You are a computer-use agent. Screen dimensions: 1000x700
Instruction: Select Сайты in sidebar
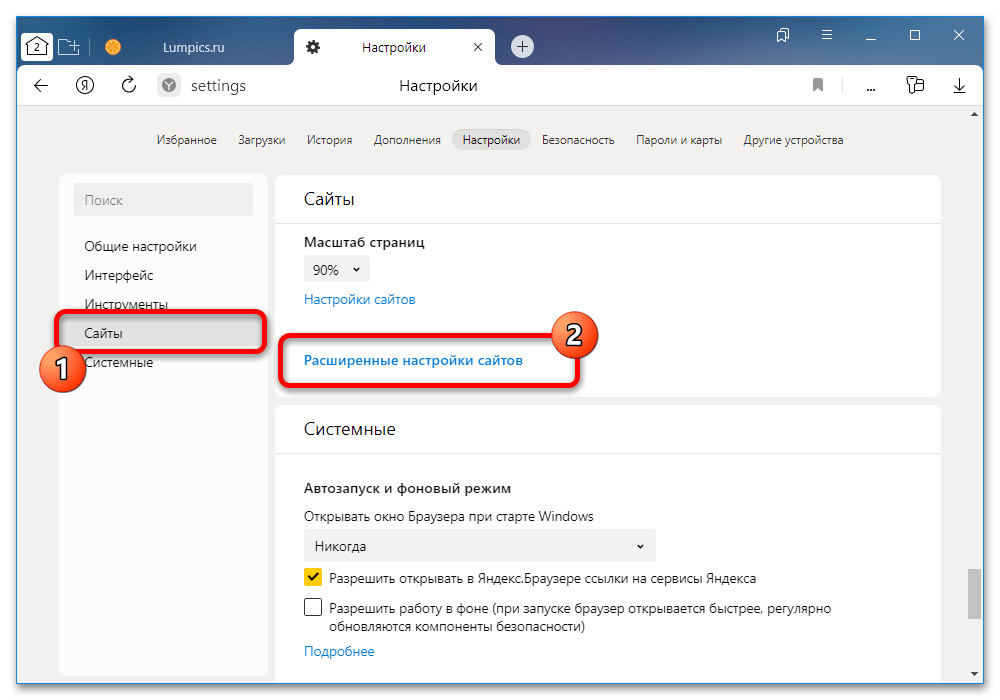163,333
